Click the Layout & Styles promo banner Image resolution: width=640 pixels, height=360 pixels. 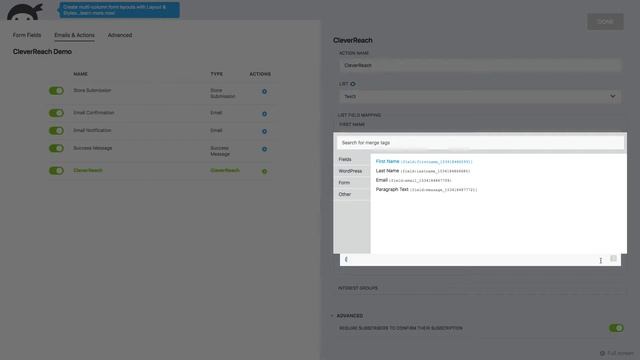click(x=120, y=10)
